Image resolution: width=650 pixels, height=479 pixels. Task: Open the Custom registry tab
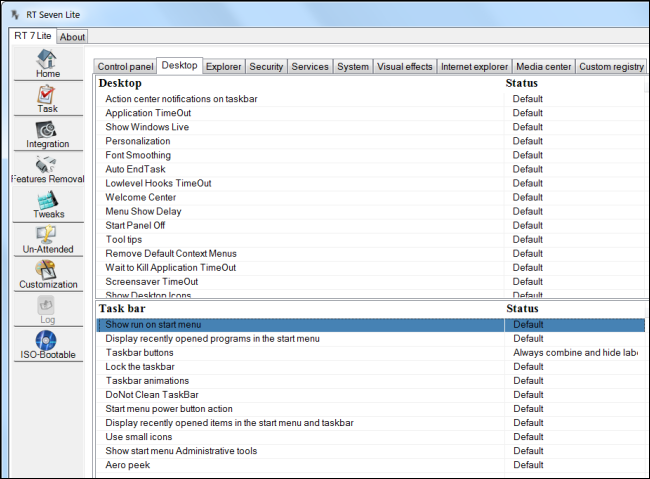(611, 66)
